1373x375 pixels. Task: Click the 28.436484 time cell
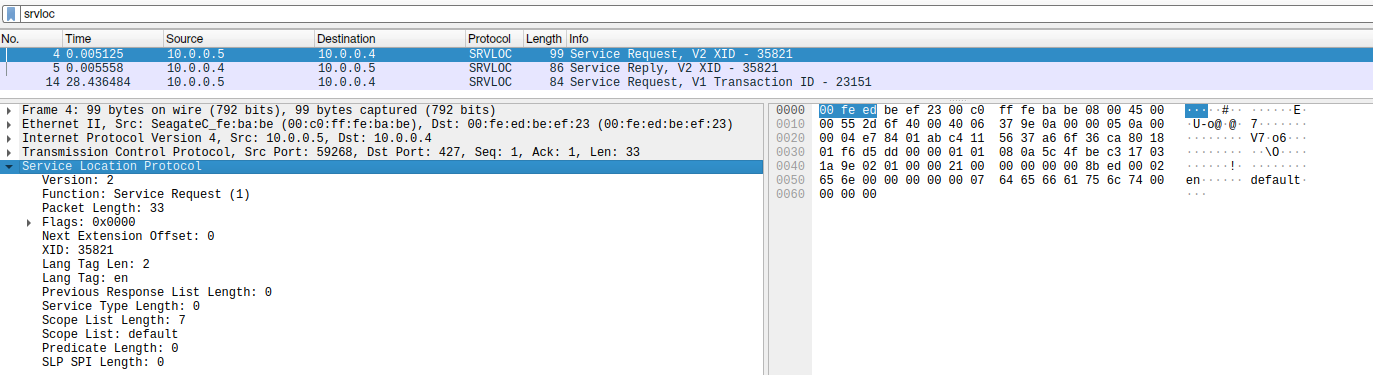point(98,82)
